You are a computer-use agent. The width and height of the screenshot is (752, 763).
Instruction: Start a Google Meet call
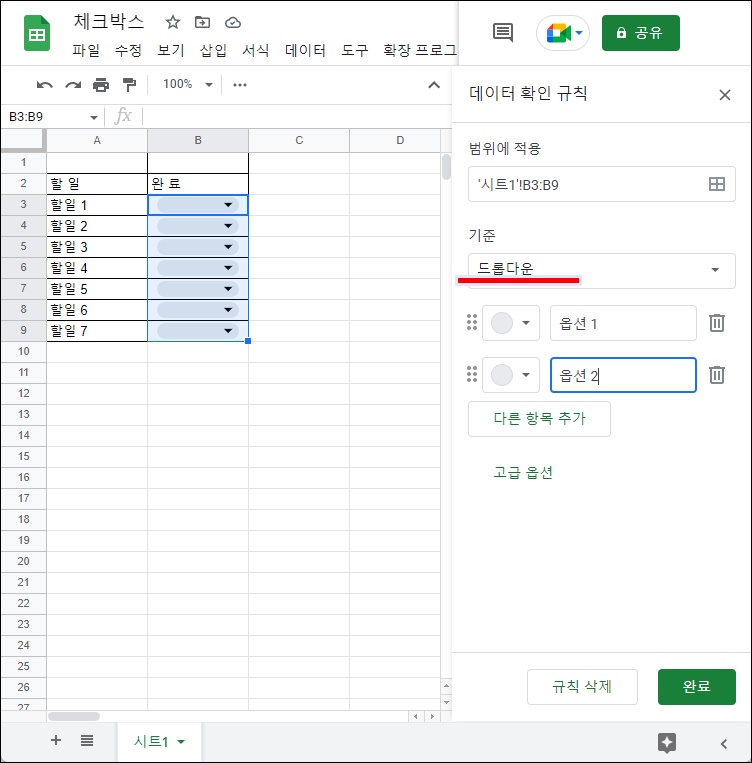[x=557, y=33]
